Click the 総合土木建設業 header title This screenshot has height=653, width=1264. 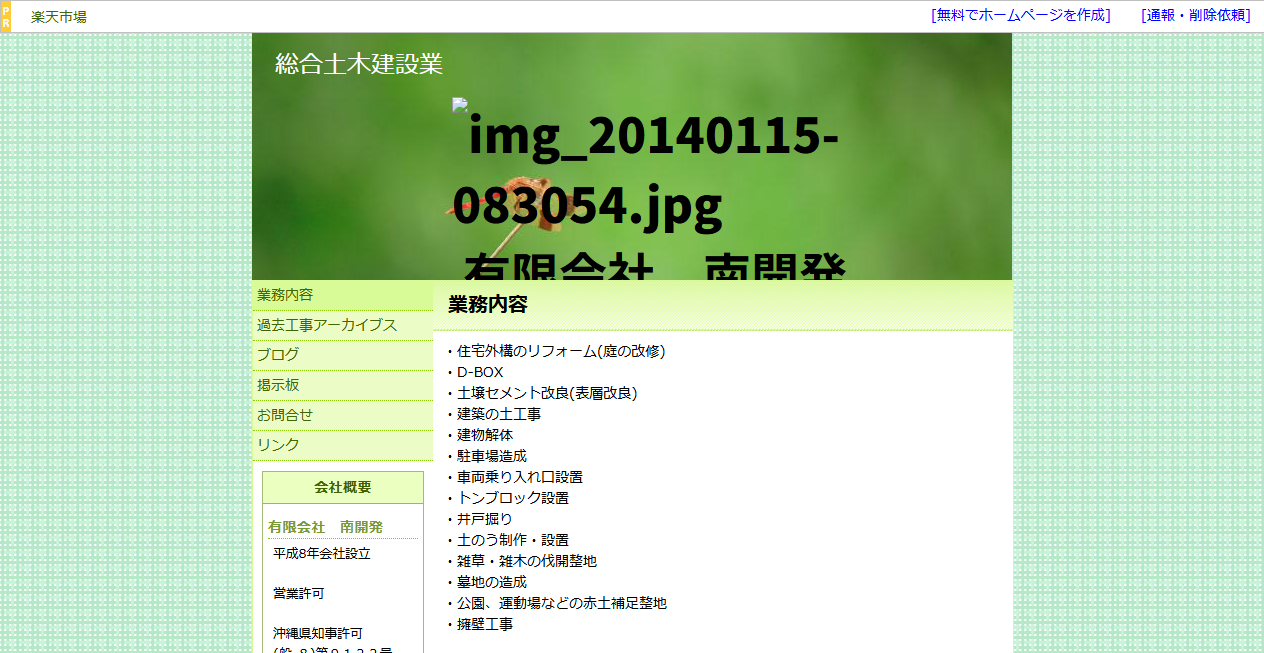pos(359,63)
